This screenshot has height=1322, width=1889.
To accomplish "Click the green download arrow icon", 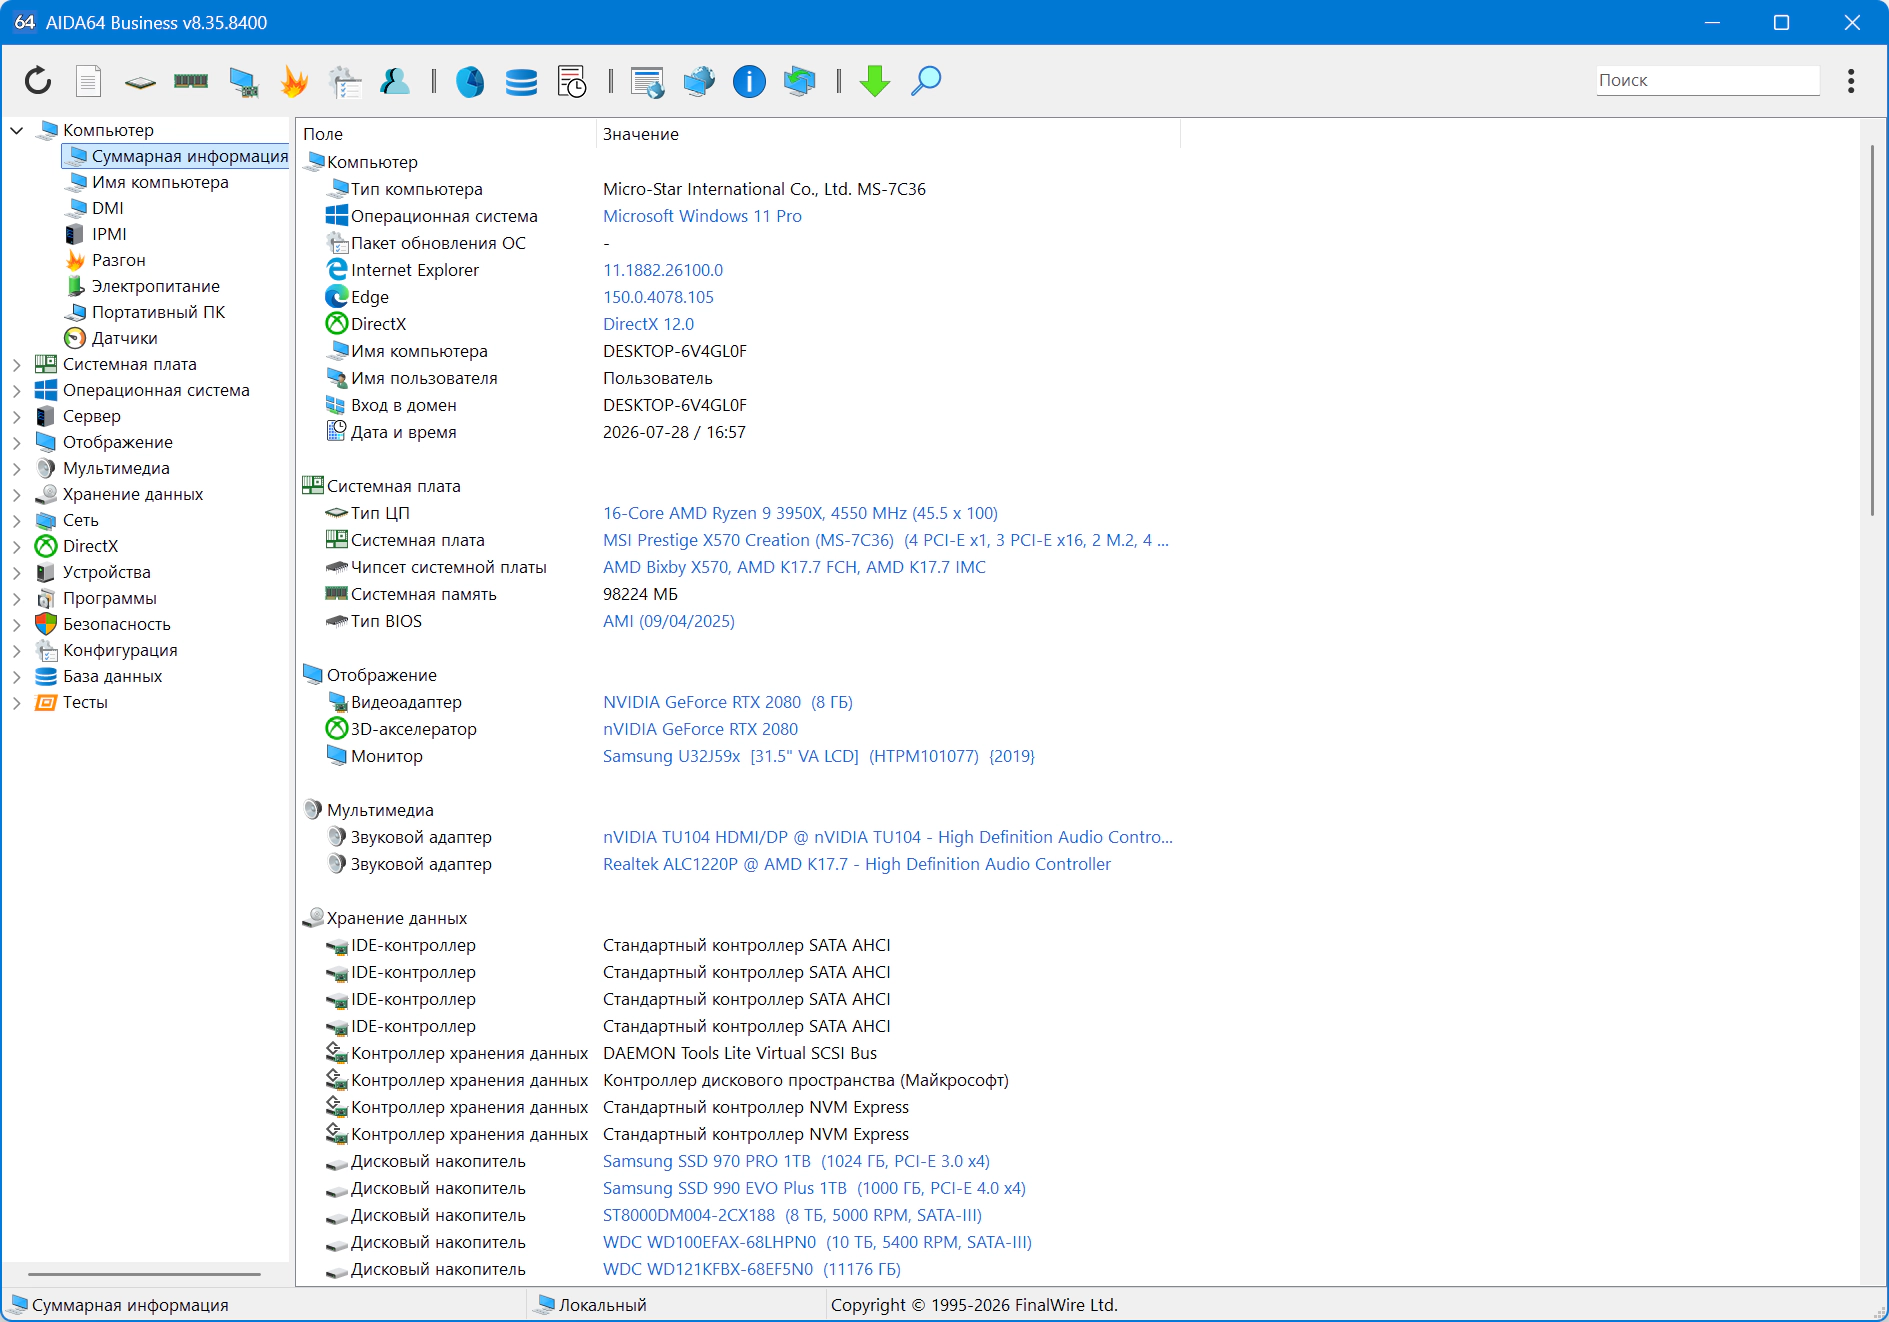I will [875, 81].
